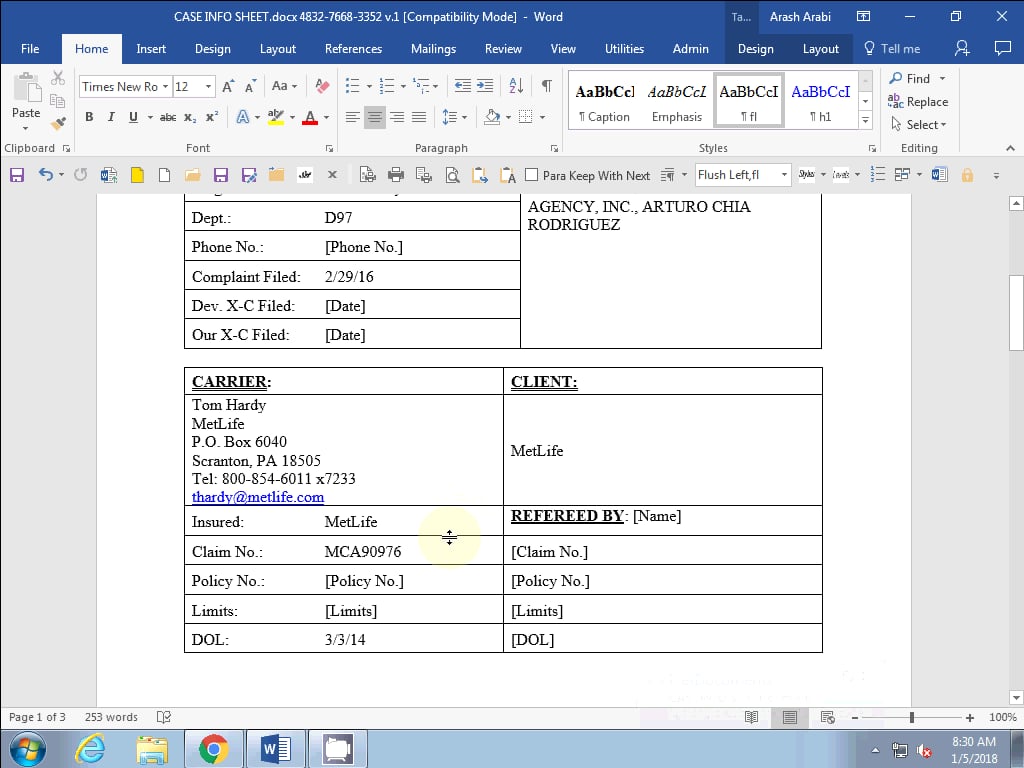The height and width of the screenshot is (768, 1024).
Task: Switch to Web Layout view
Action: coord(827,717)
